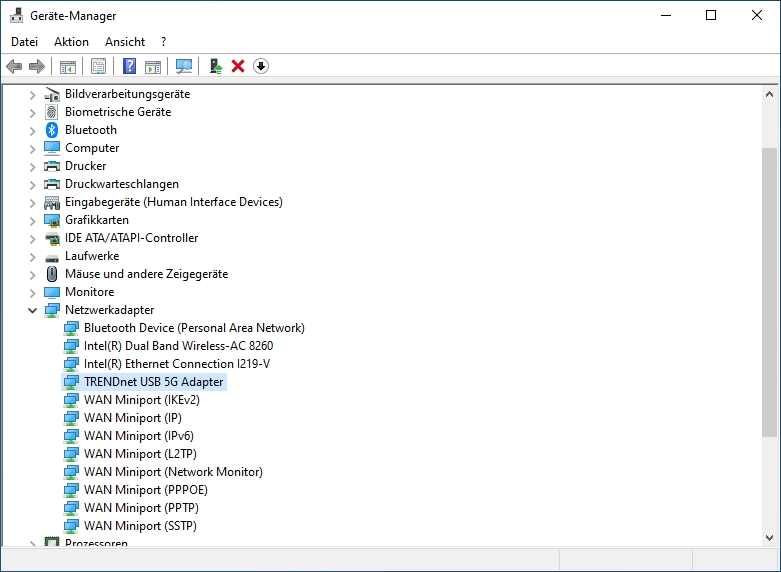
Task: Click the vertical scrollbar thumb
Action: pyautogui.click(x=770, y=292)
